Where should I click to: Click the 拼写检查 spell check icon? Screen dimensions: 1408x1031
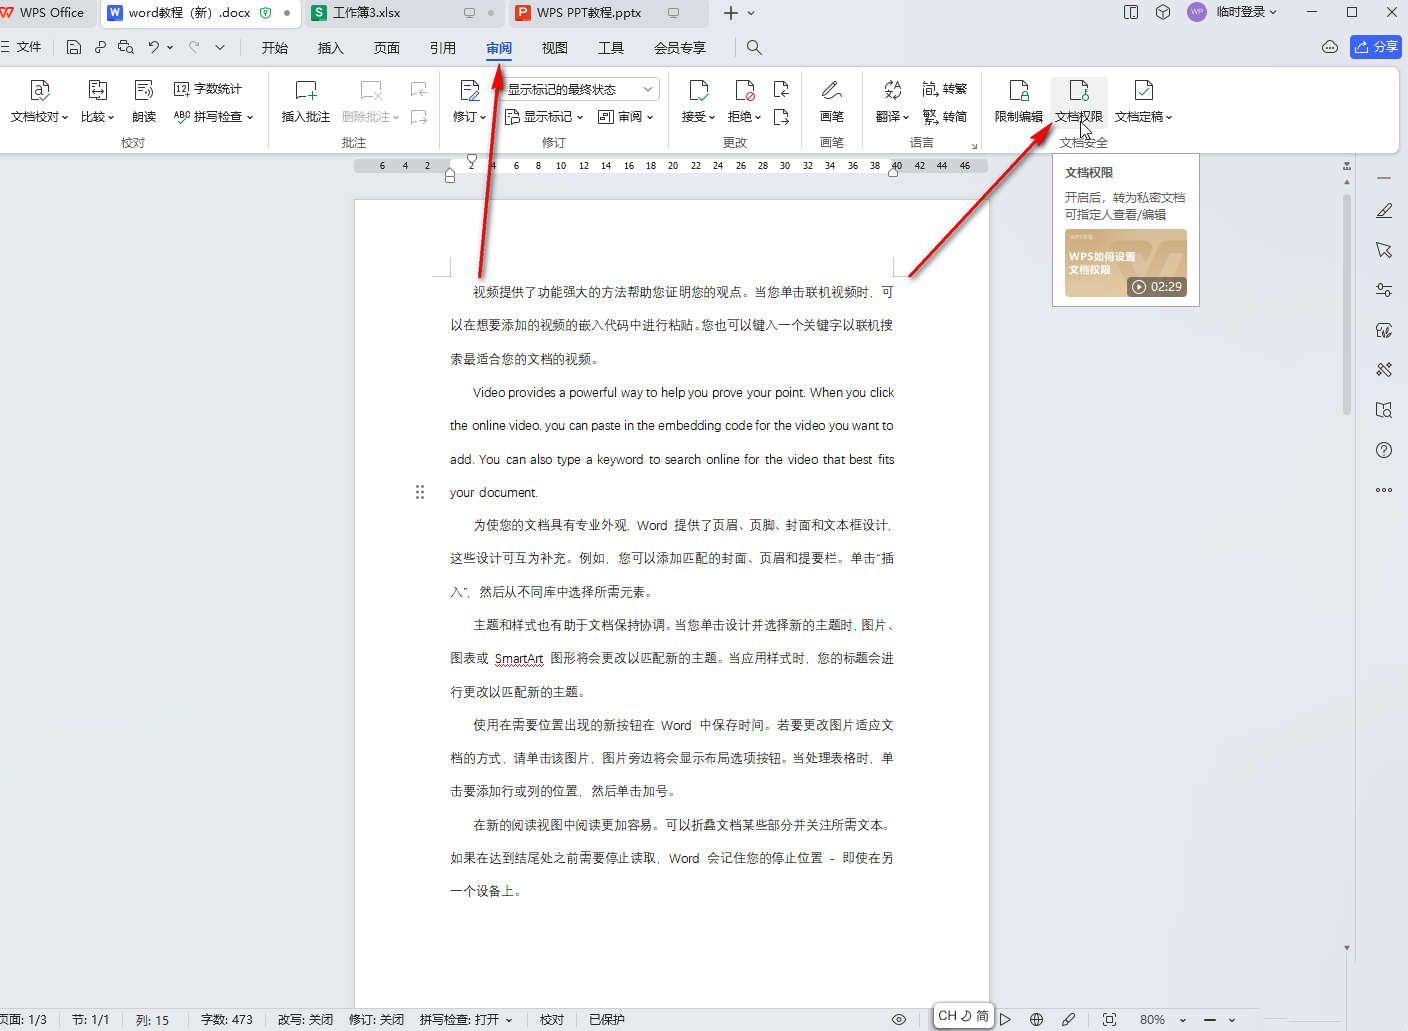[x=182, y=116]
